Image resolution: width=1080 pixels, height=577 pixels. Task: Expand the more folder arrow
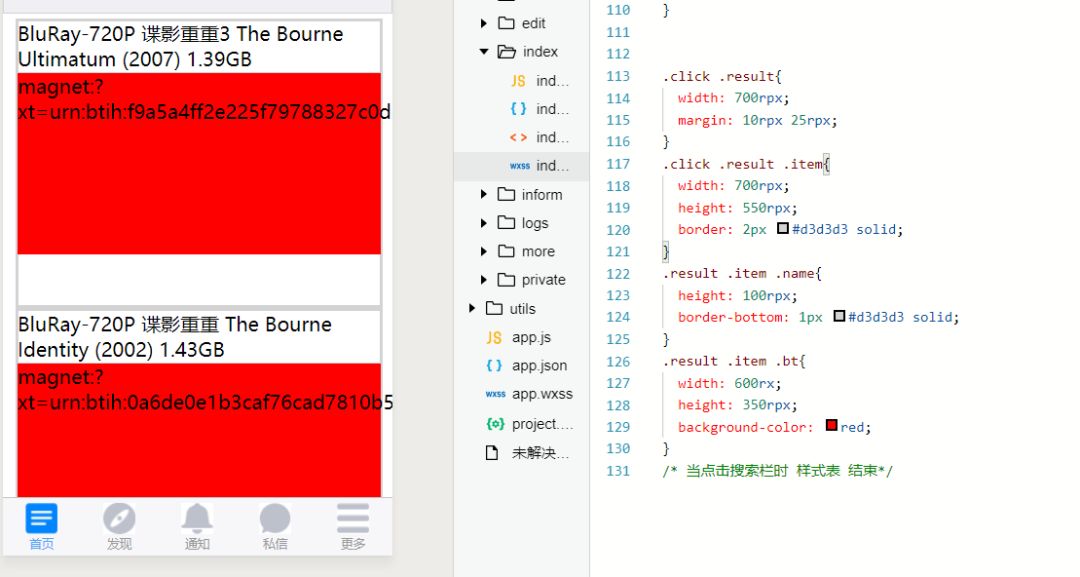click(484, 251)
